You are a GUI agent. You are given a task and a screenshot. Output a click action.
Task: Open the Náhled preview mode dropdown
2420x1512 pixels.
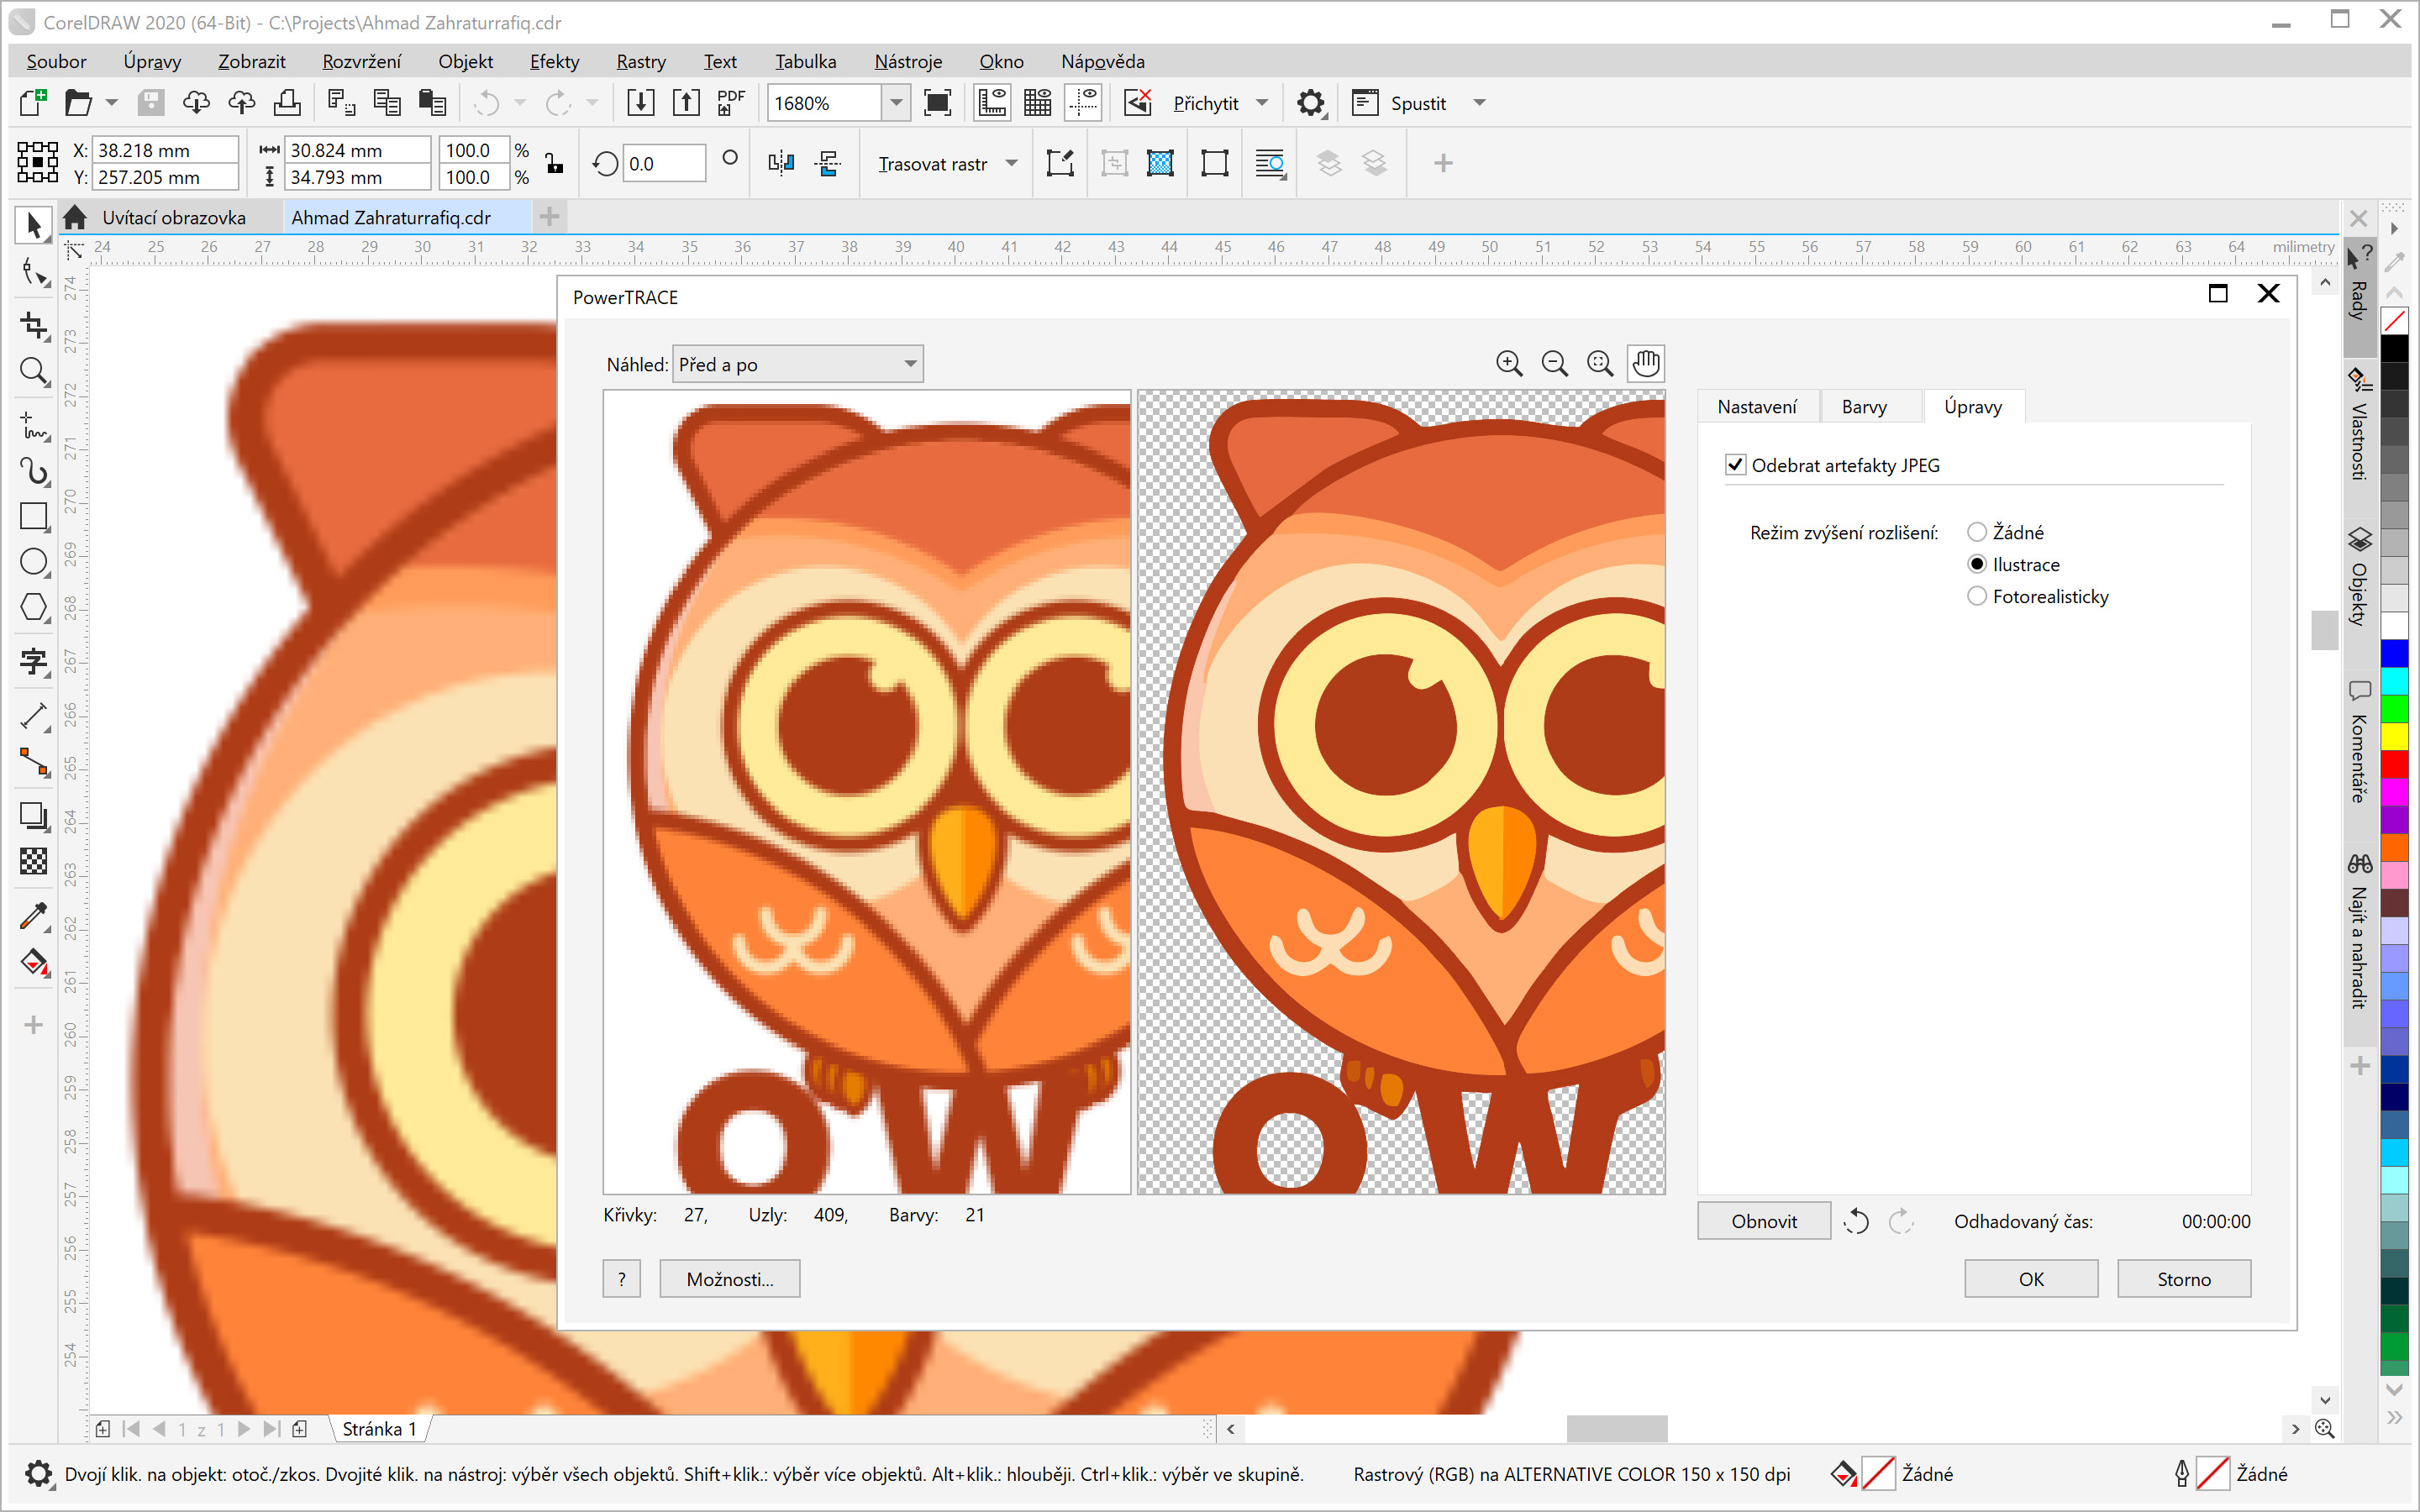[x=798, y=365]
